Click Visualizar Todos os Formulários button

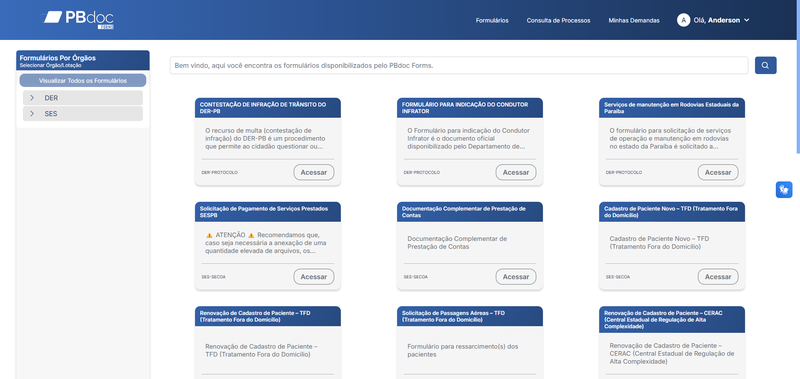tap(83, 81)
